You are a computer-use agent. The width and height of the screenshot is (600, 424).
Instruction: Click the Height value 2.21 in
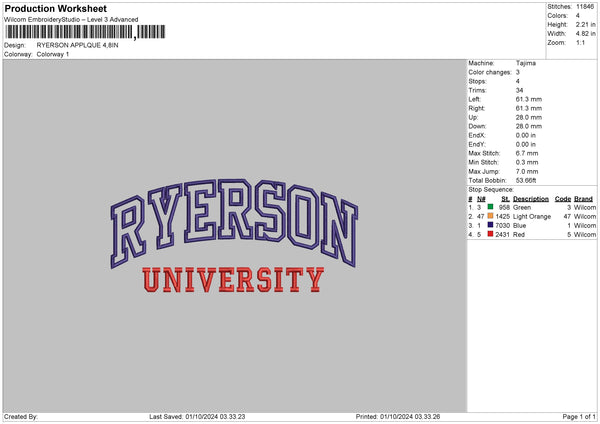(586, 24)
